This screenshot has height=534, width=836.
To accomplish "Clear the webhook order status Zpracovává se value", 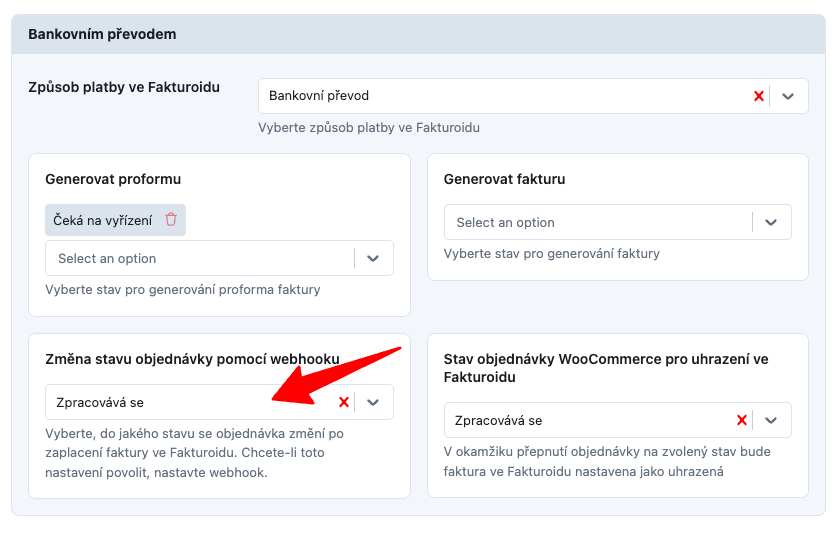I will coord(344,402).
